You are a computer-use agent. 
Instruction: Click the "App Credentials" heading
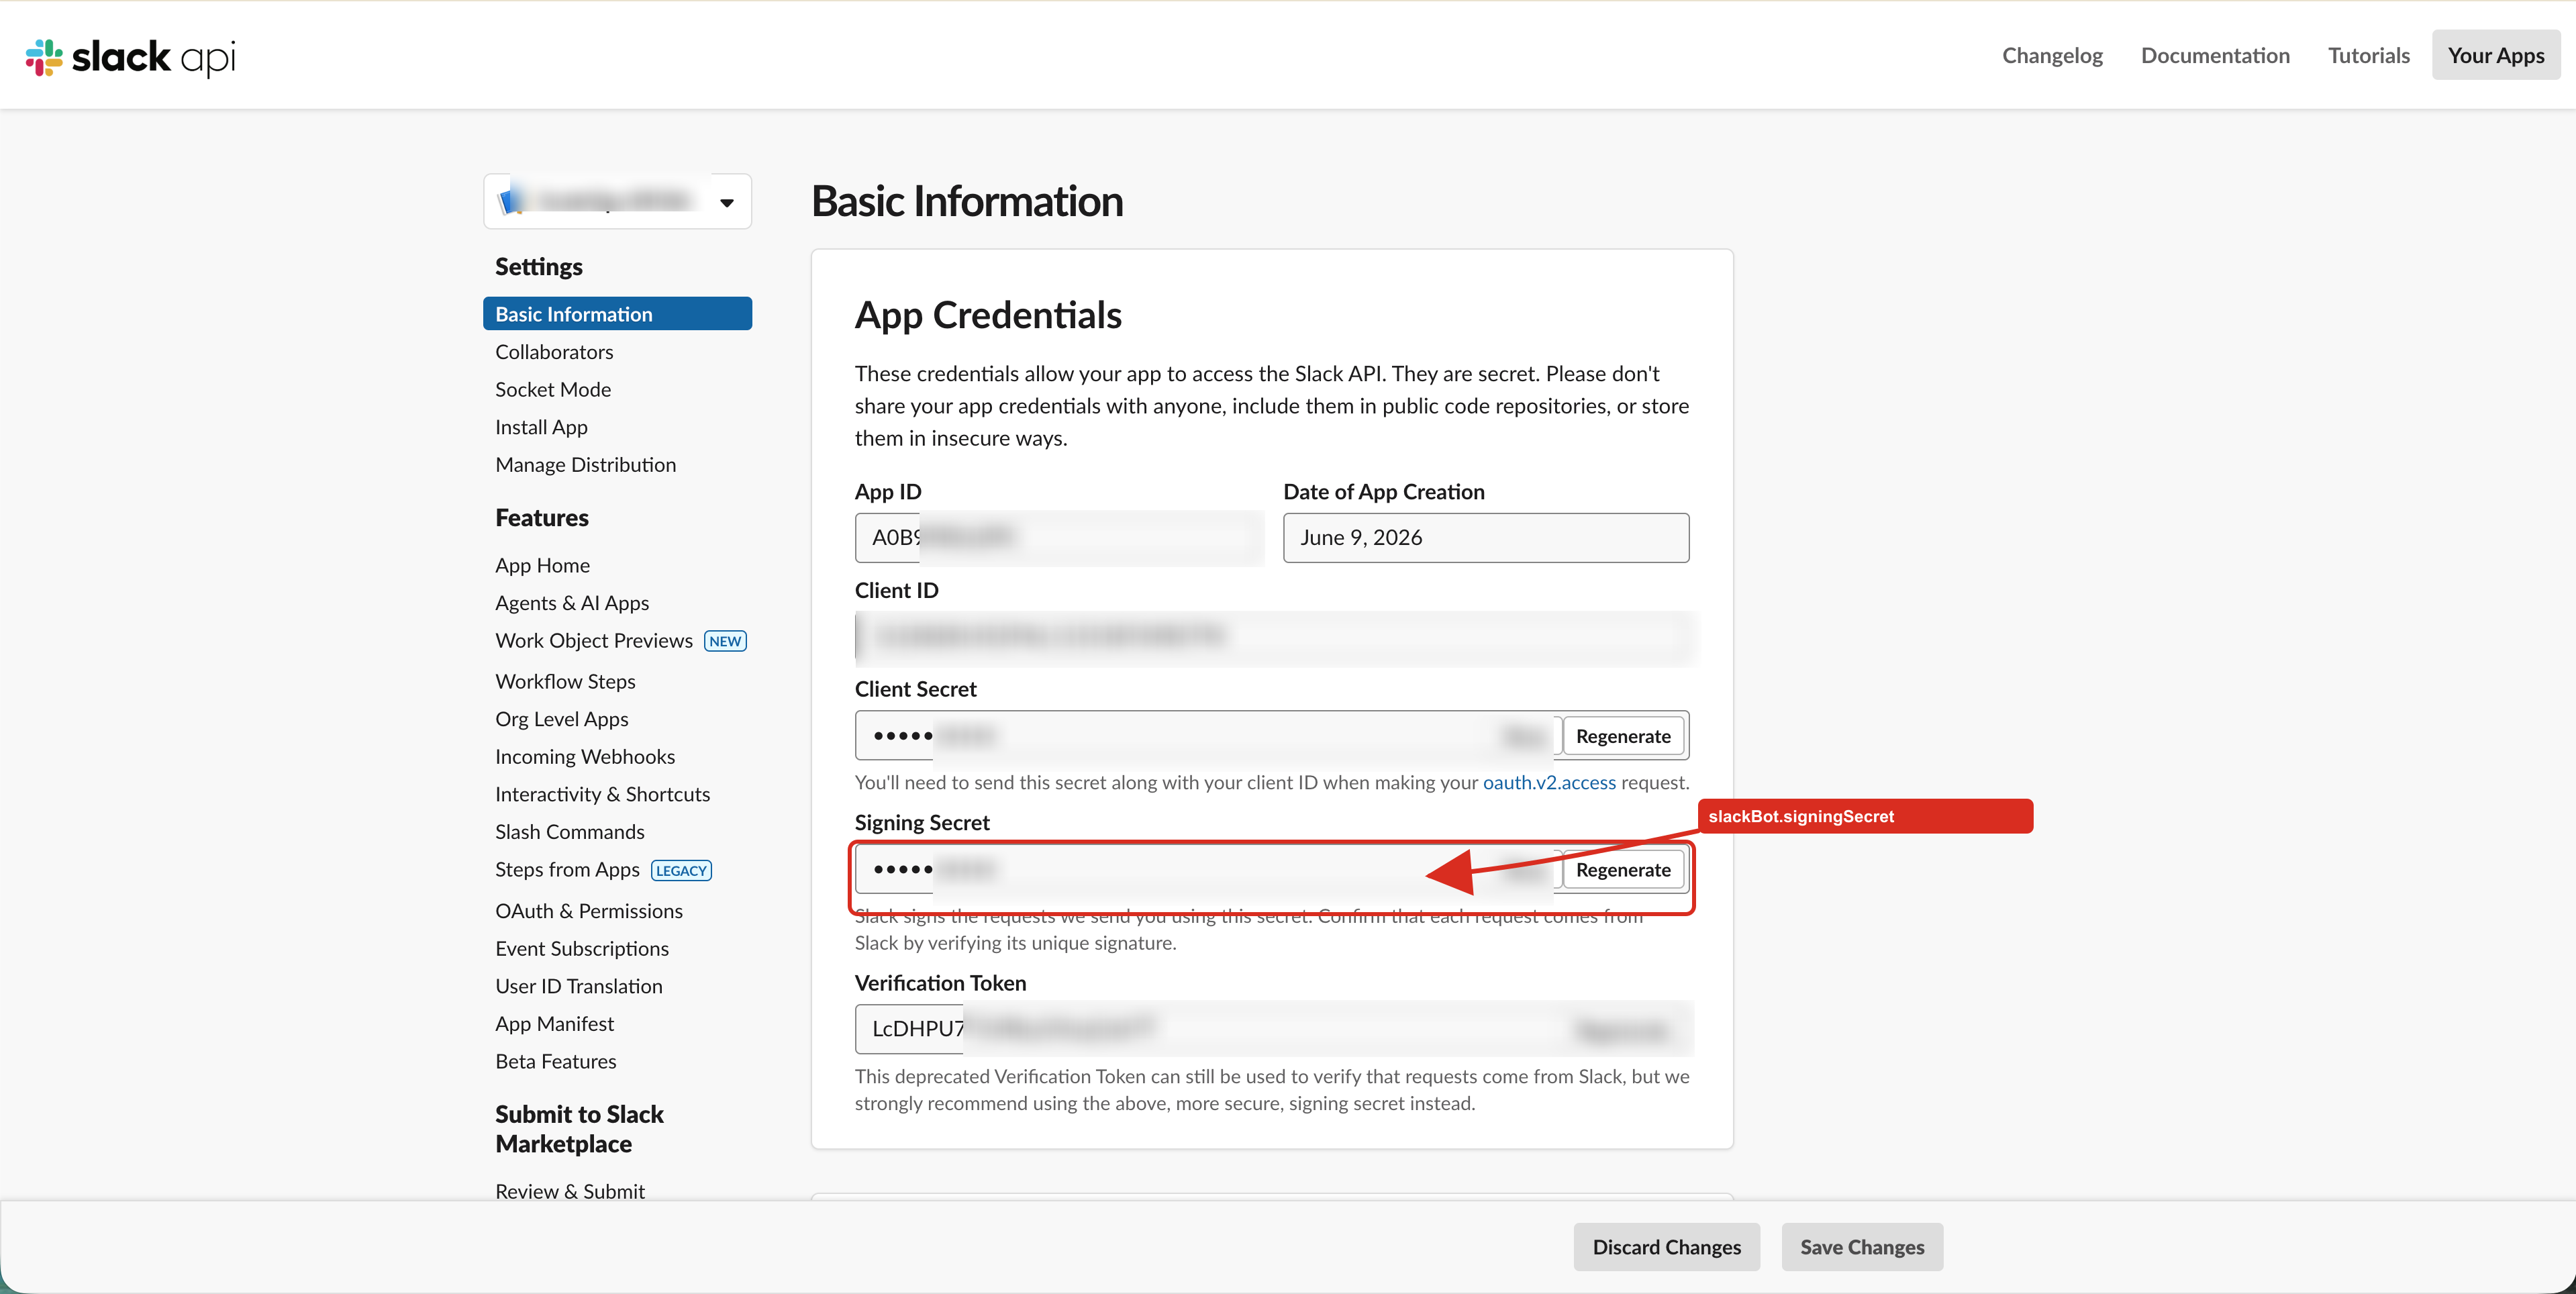coord(988,315)
